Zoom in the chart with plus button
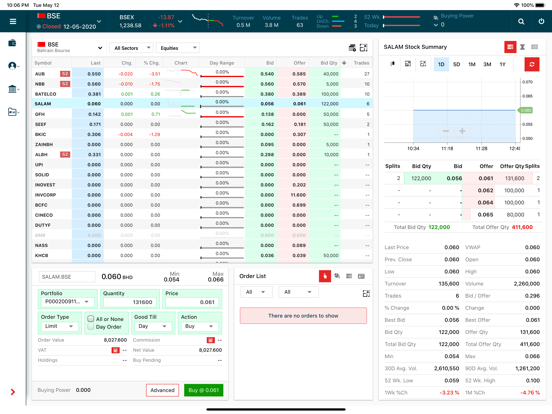552x414 pixels. coord(462,131)
